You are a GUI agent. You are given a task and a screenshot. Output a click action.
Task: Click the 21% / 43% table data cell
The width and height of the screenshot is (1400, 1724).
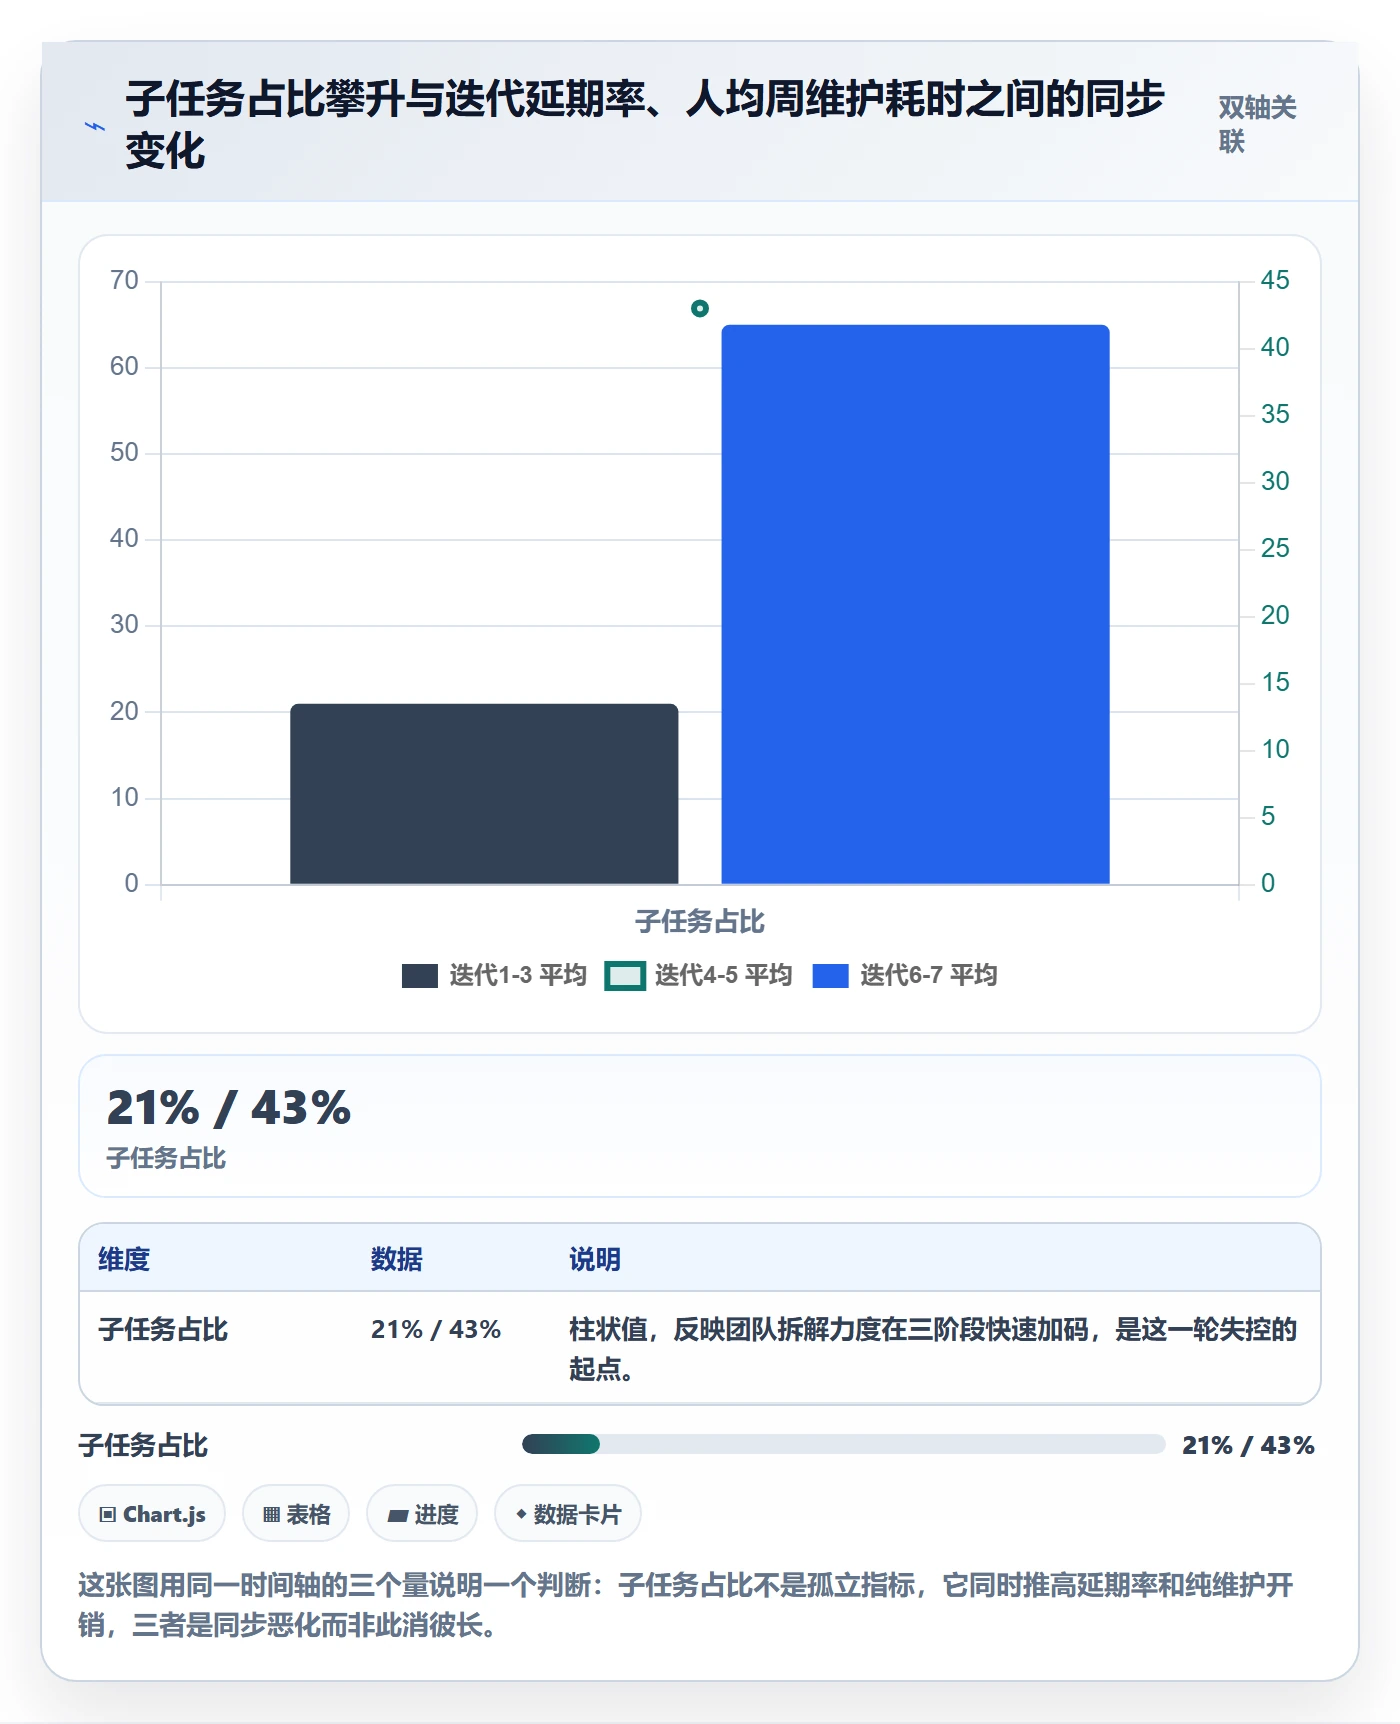click(x=436, y=1329)
